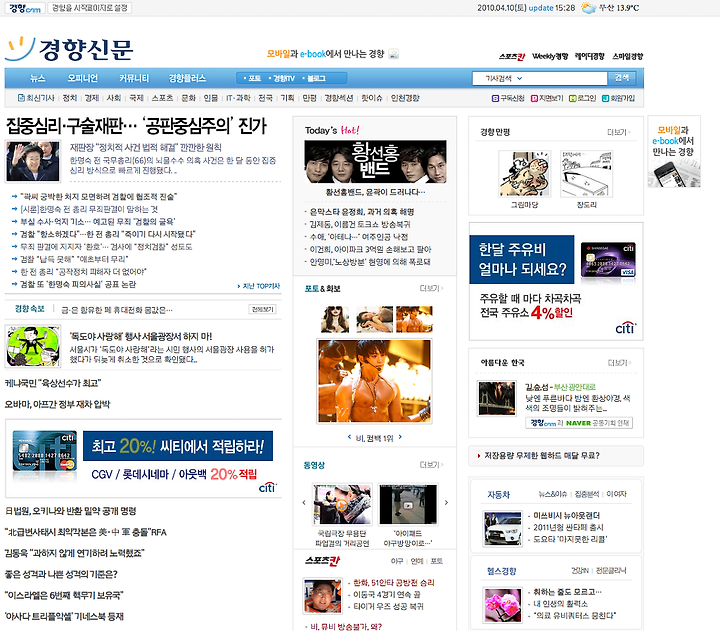Open the 기사검색 search type dropdown
The width and height of the screenshot is (720, 631).
click(504, 79)
